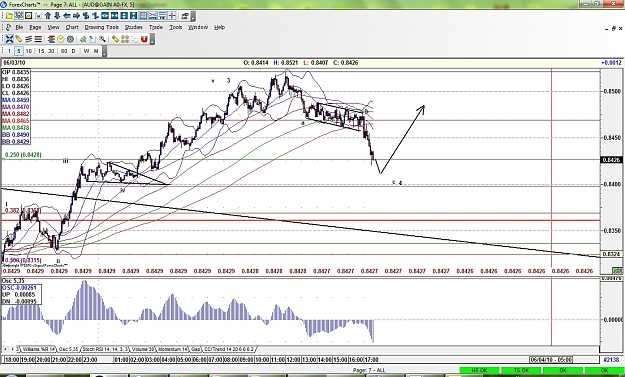Click the left arrow toolbar icon
The height and width of the screenshot is (377, 625).
67,16
